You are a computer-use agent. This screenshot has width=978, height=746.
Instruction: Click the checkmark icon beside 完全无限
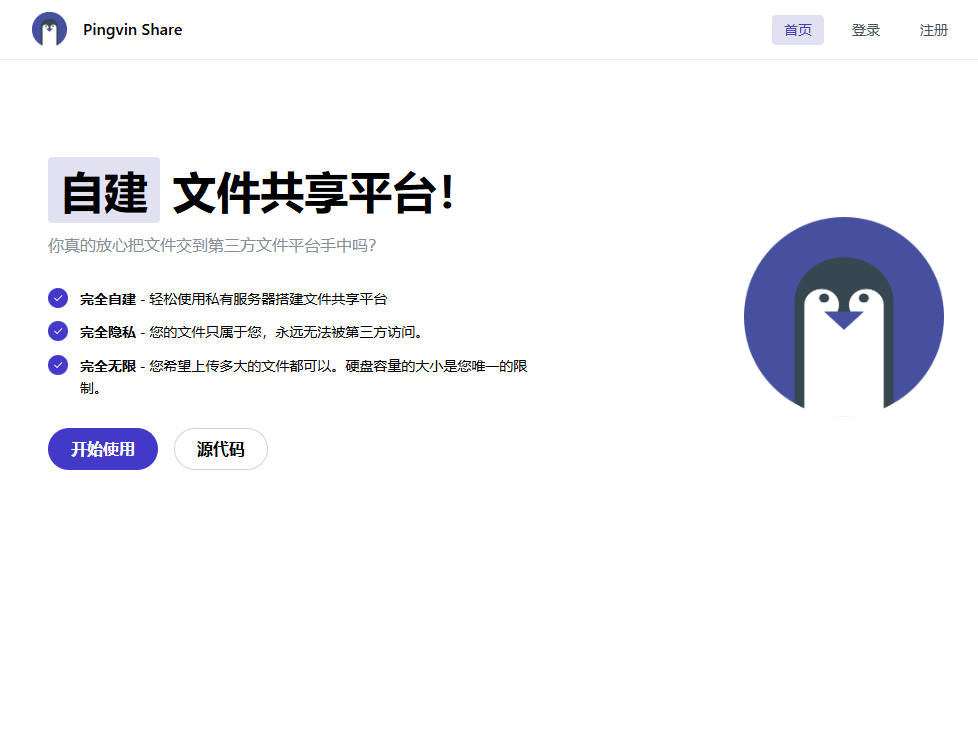point(58,365)
